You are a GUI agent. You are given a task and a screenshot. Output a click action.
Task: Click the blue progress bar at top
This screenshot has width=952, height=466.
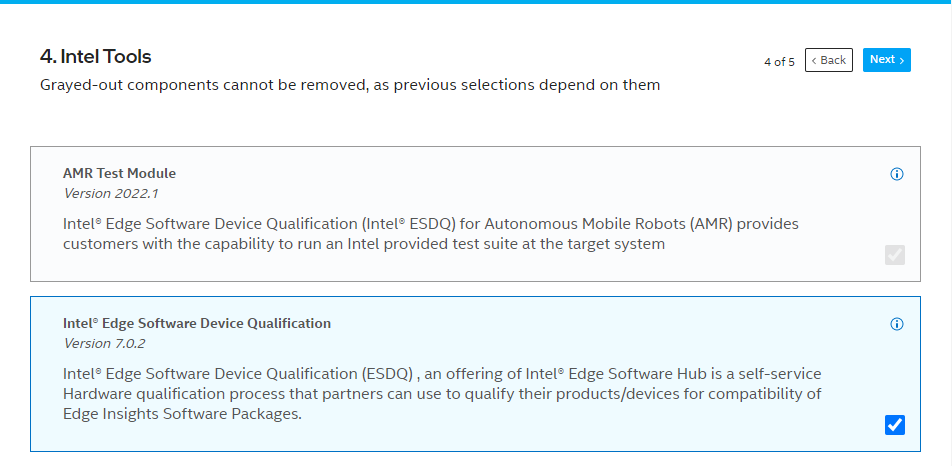[476, 2]
